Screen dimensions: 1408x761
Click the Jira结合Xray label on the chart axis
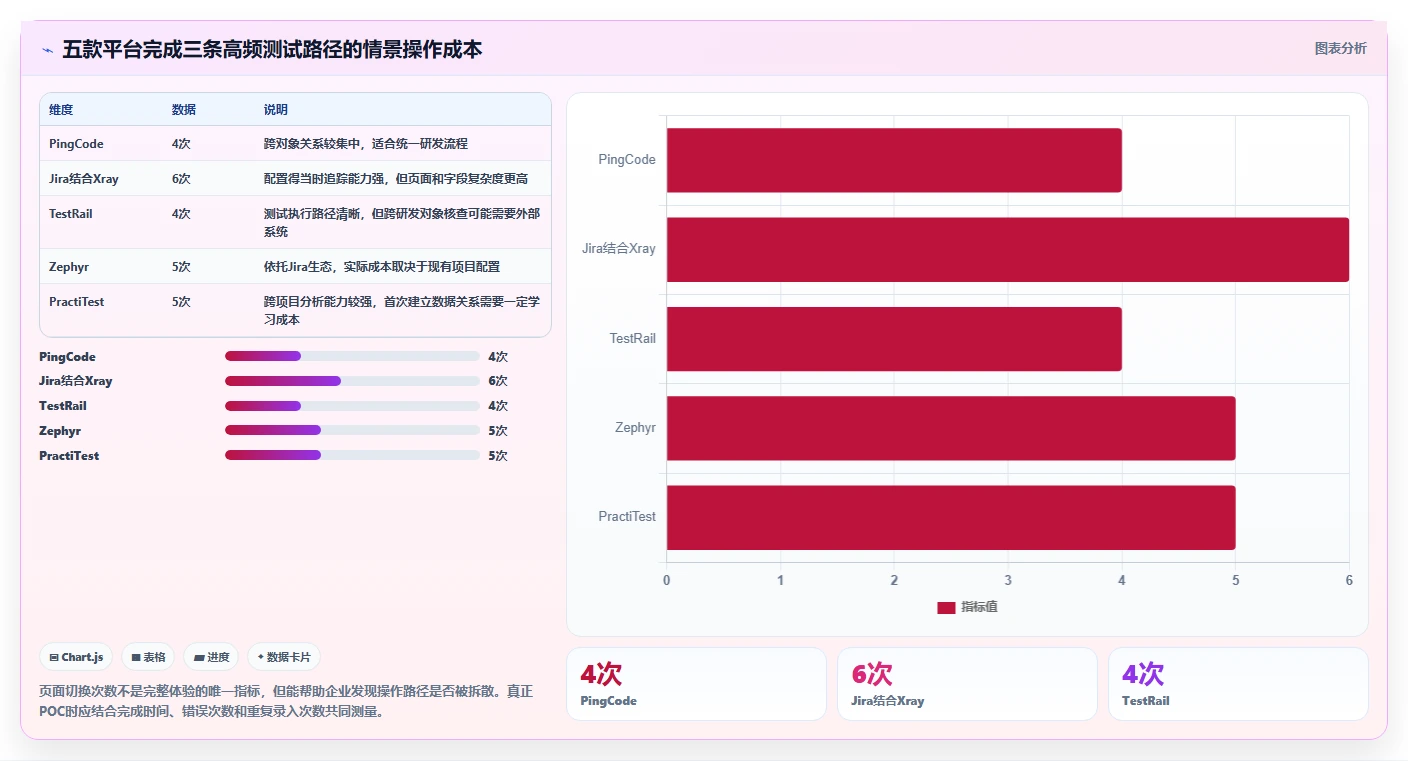click(619, 249)
